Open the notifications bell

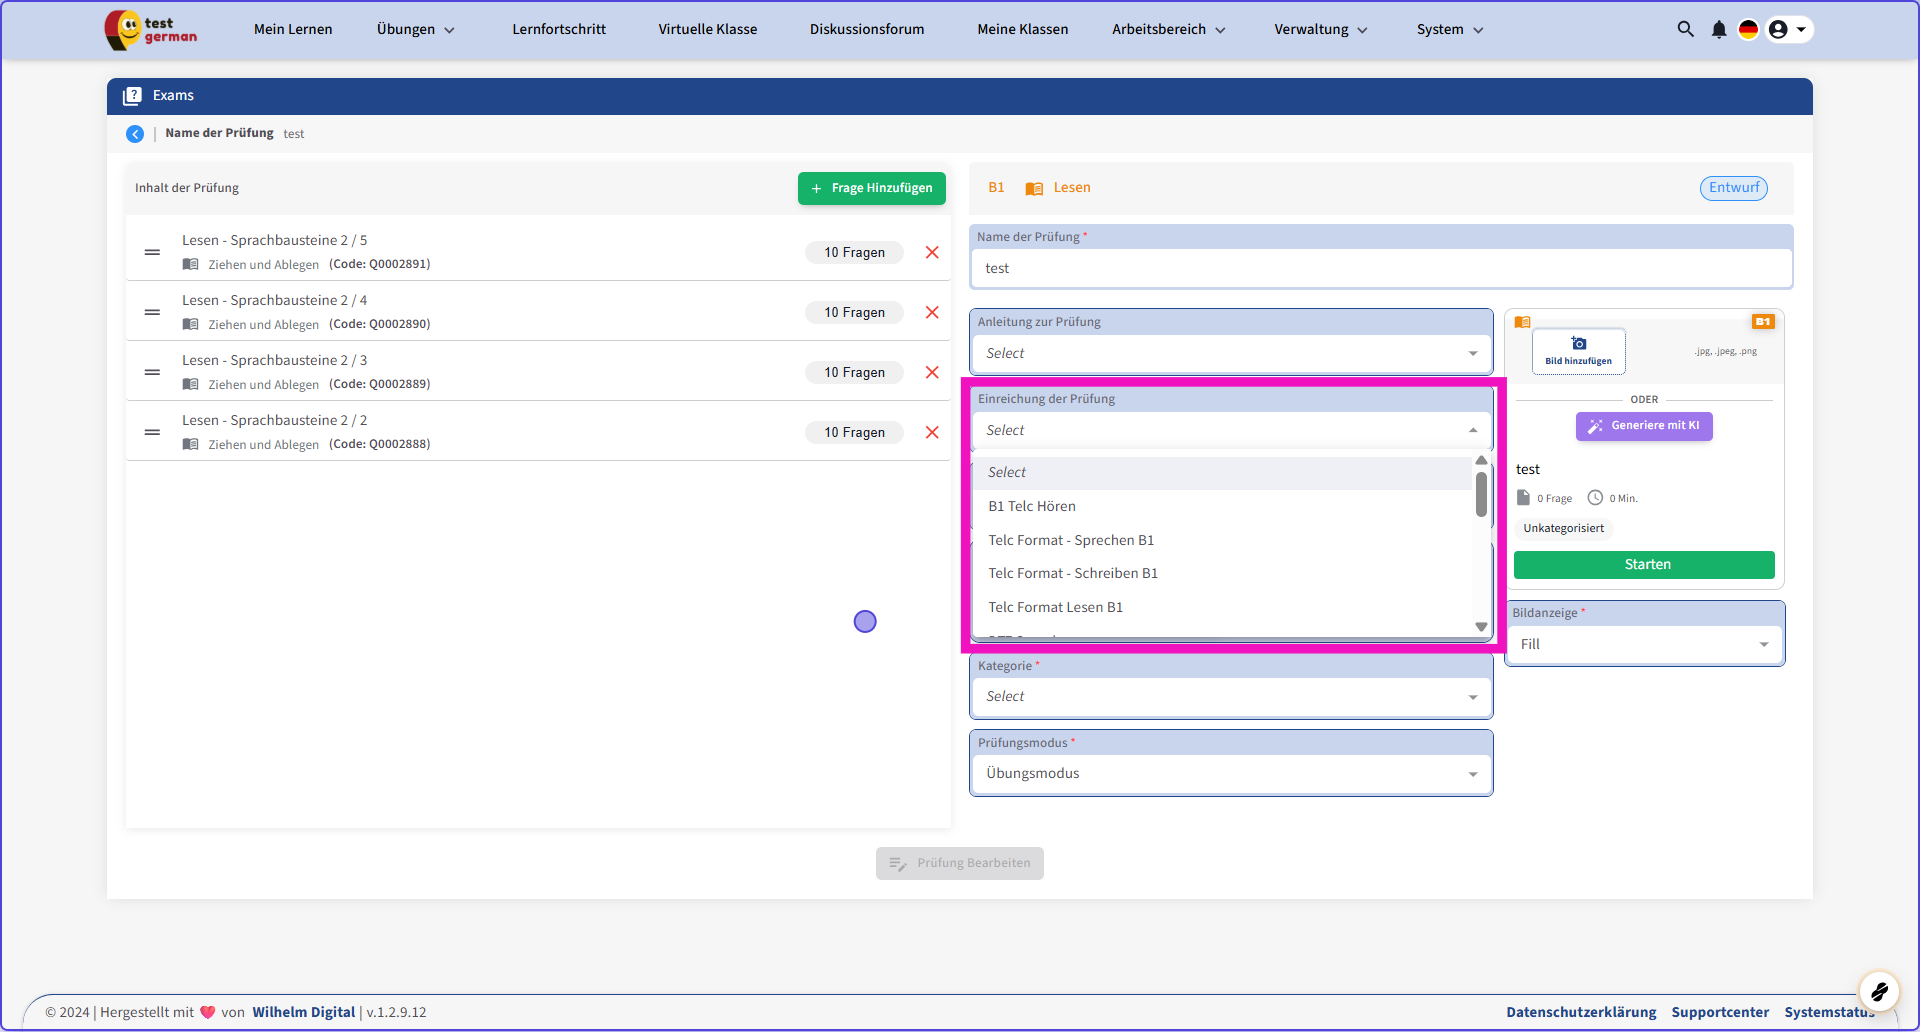point(1719,29)
